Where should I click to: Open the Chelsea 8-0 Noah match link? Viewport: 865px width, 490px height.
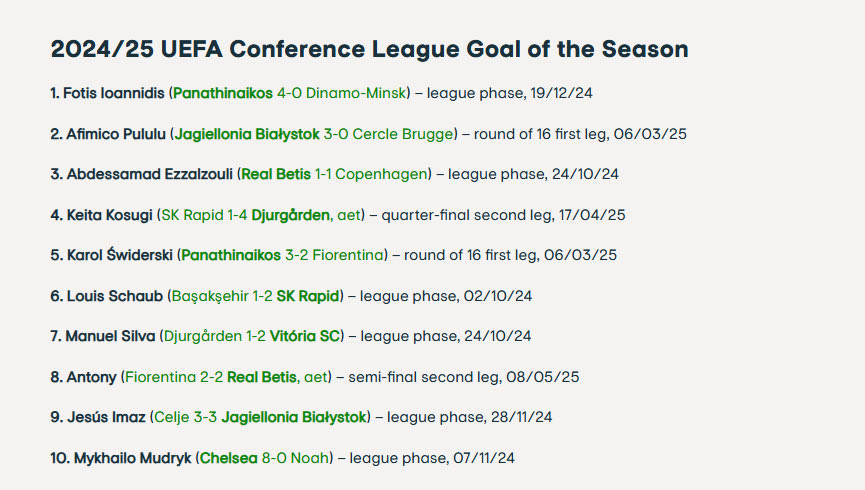pyautogui.click(x=264, y=458)
